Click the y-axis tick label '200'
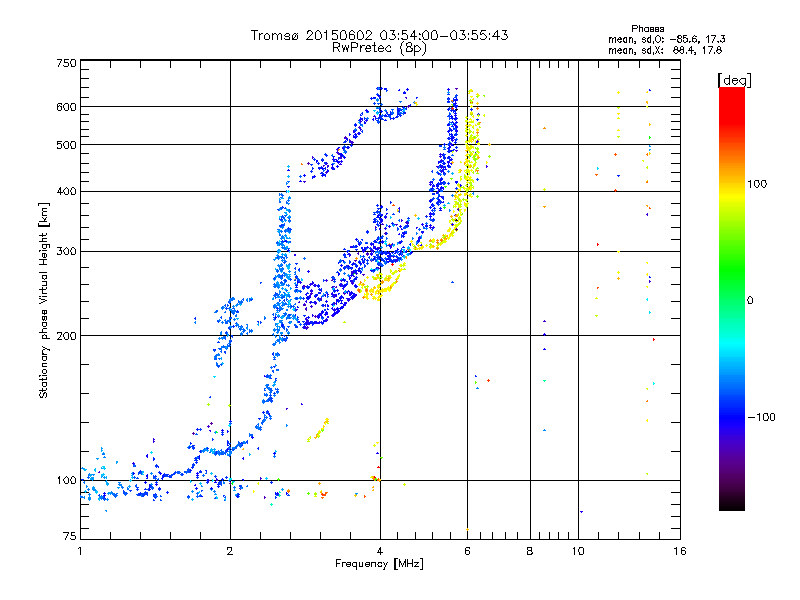The height and width of the screenshot is (600, 800). click(x=66, y=336)
